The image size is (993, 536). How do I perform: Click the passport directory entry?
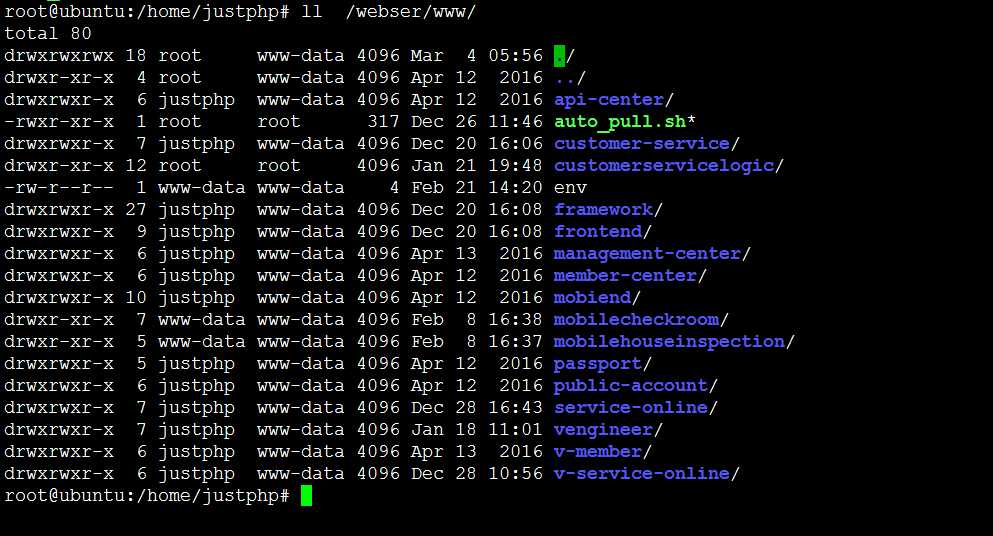coord(597,364)
